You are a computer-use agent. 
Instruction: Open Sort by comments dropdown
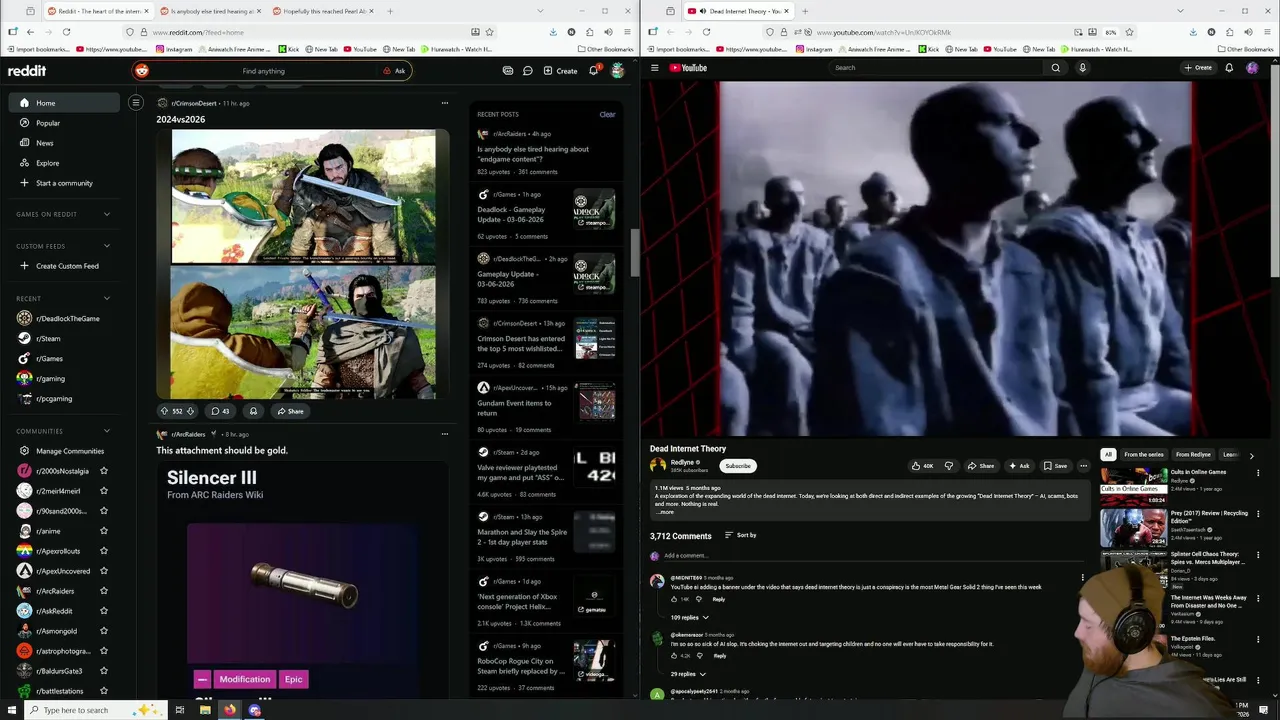point(740,535)
